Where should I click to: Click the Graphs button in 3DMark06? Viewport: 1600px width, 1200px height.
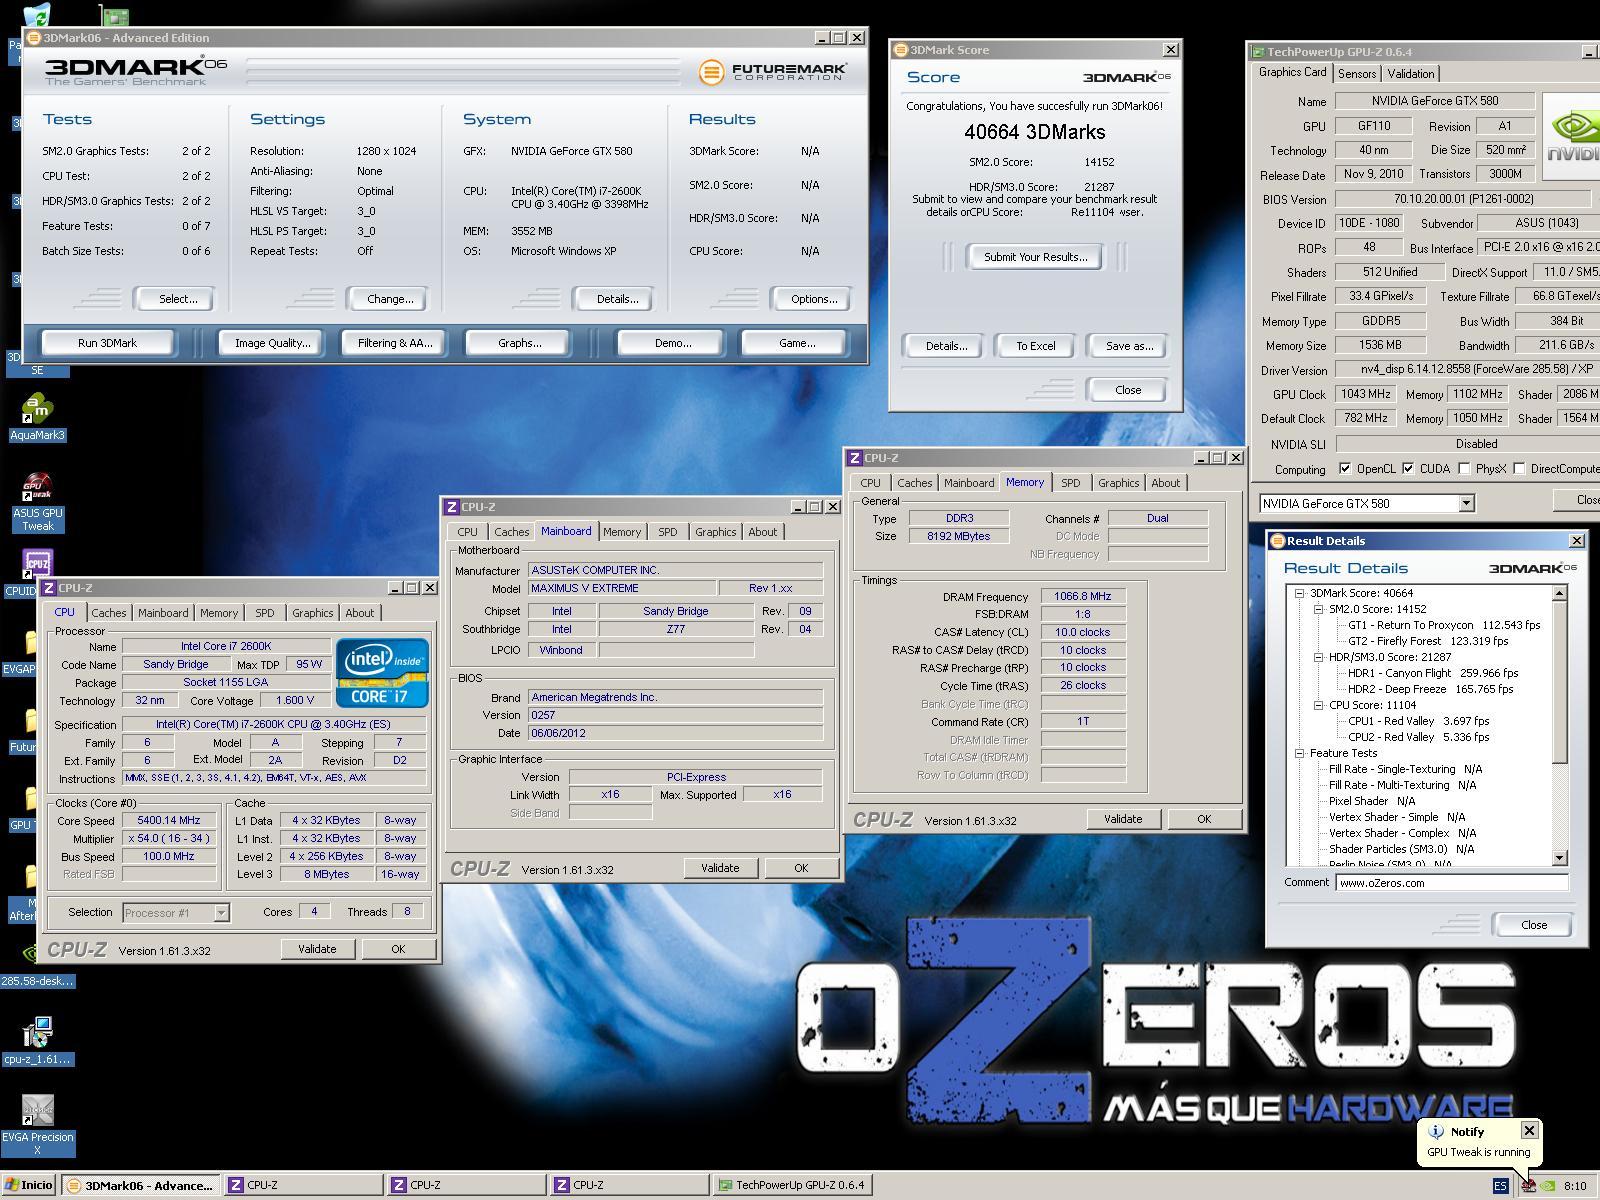[x=519, y=343]
